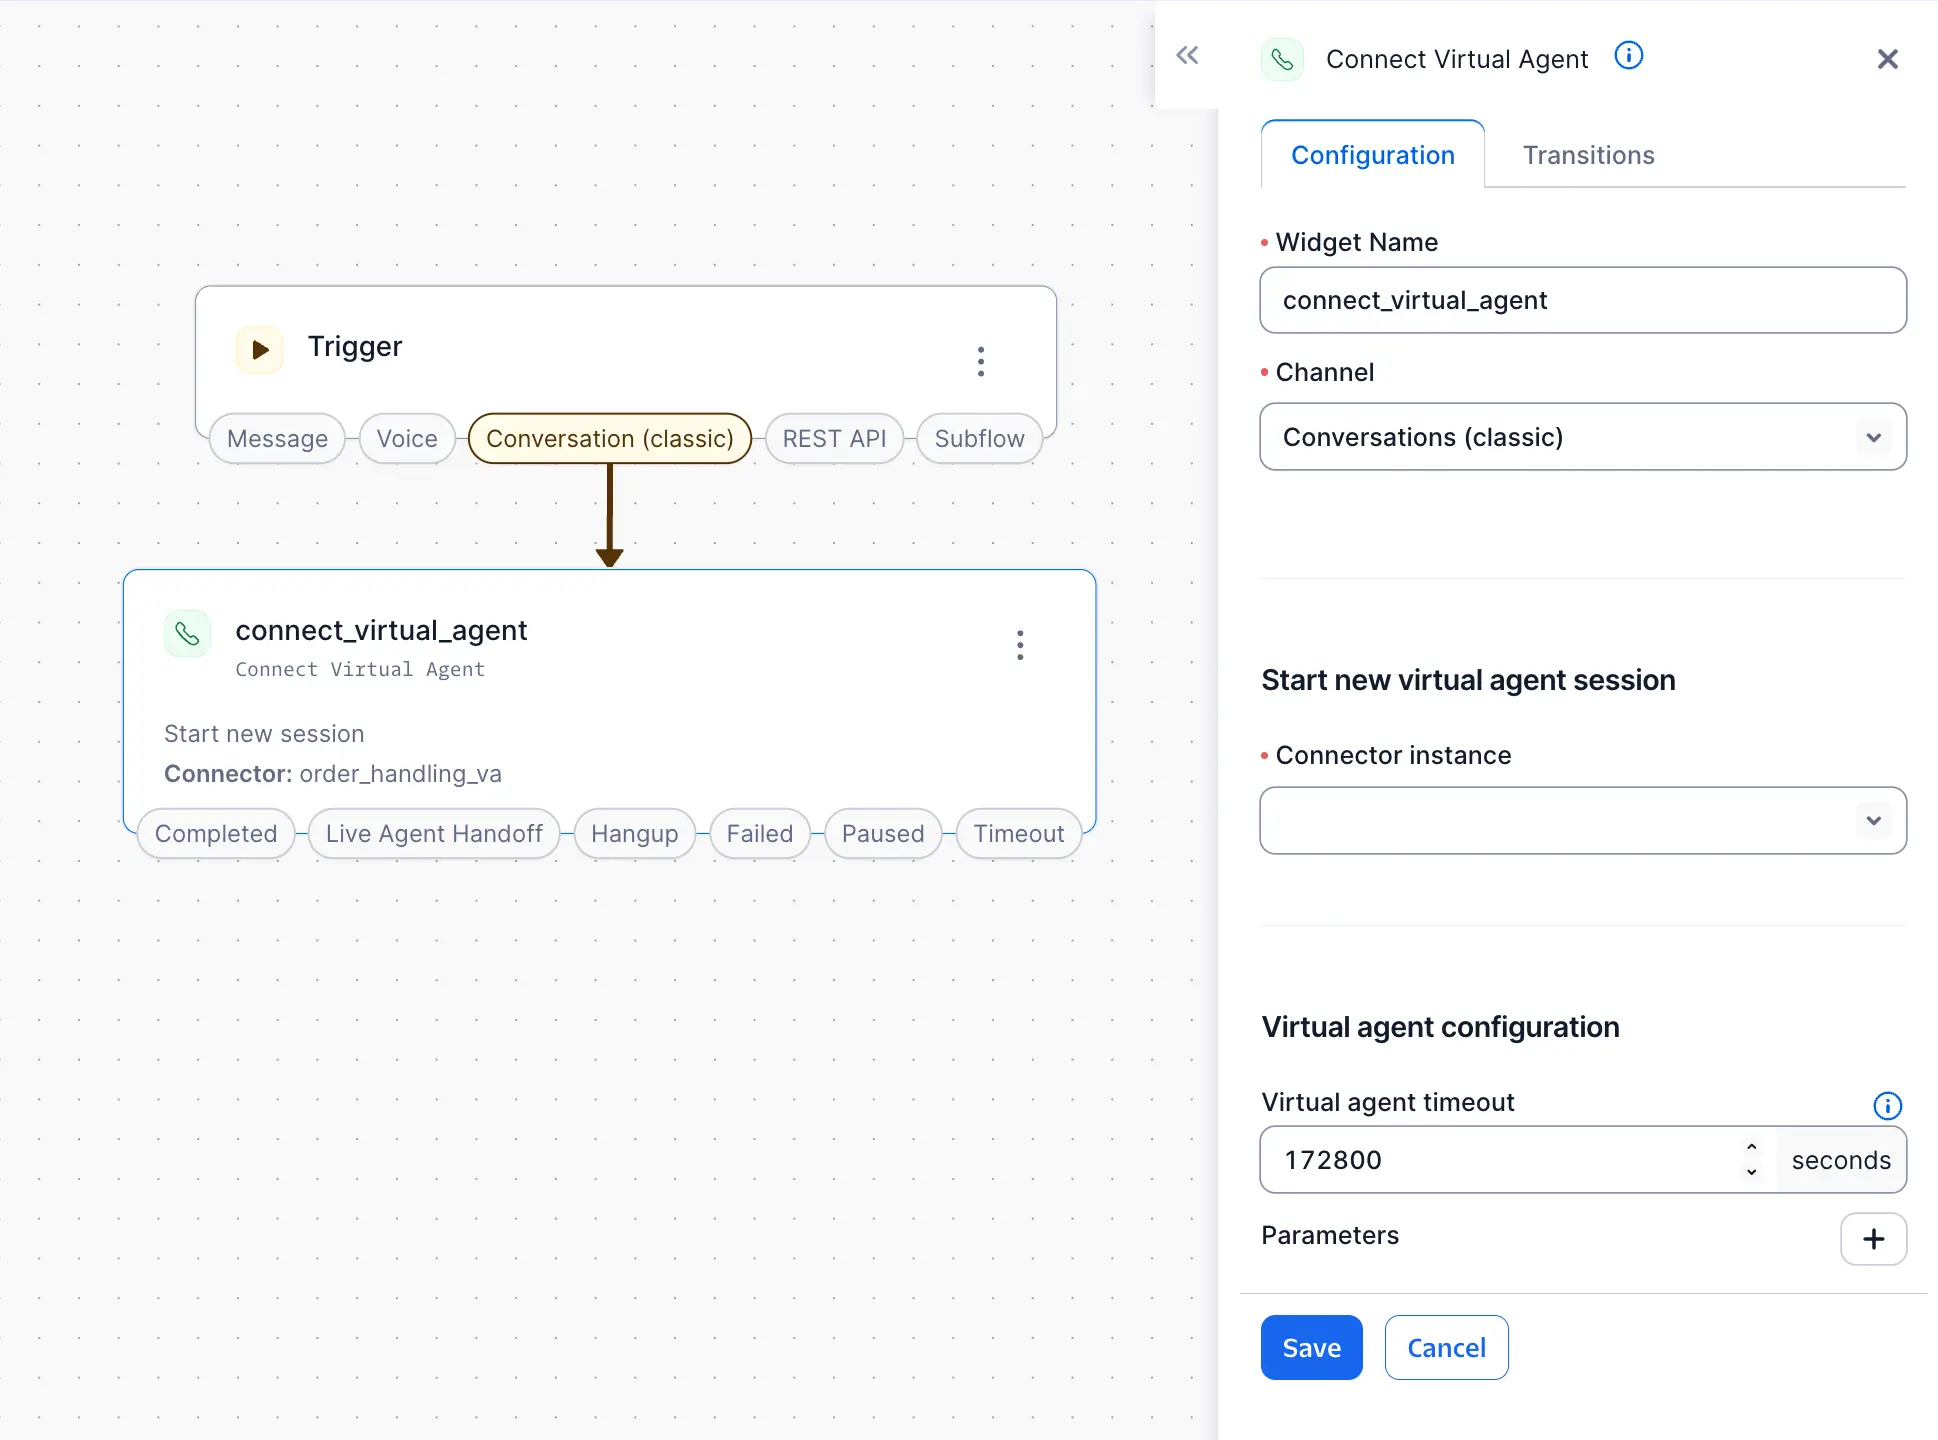
Task: Select the Message trigger output
Action: tap(277, 439)
